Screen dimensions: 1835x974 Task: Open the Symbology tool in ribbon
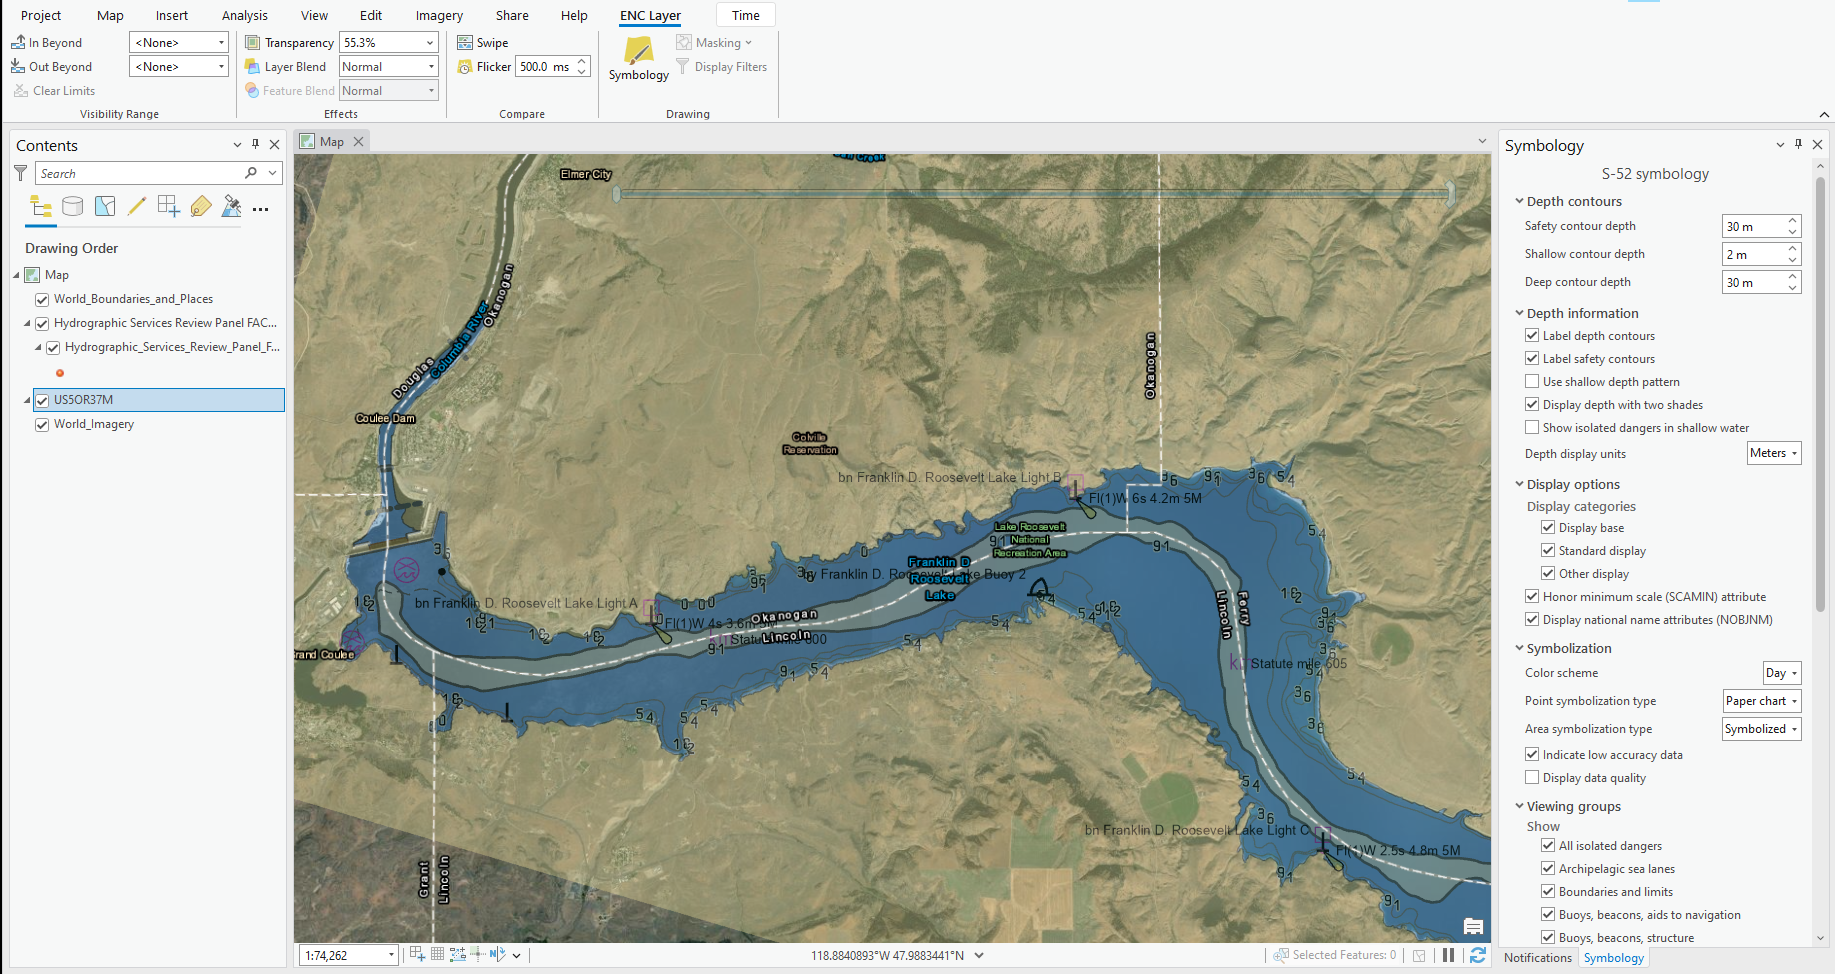638,58
